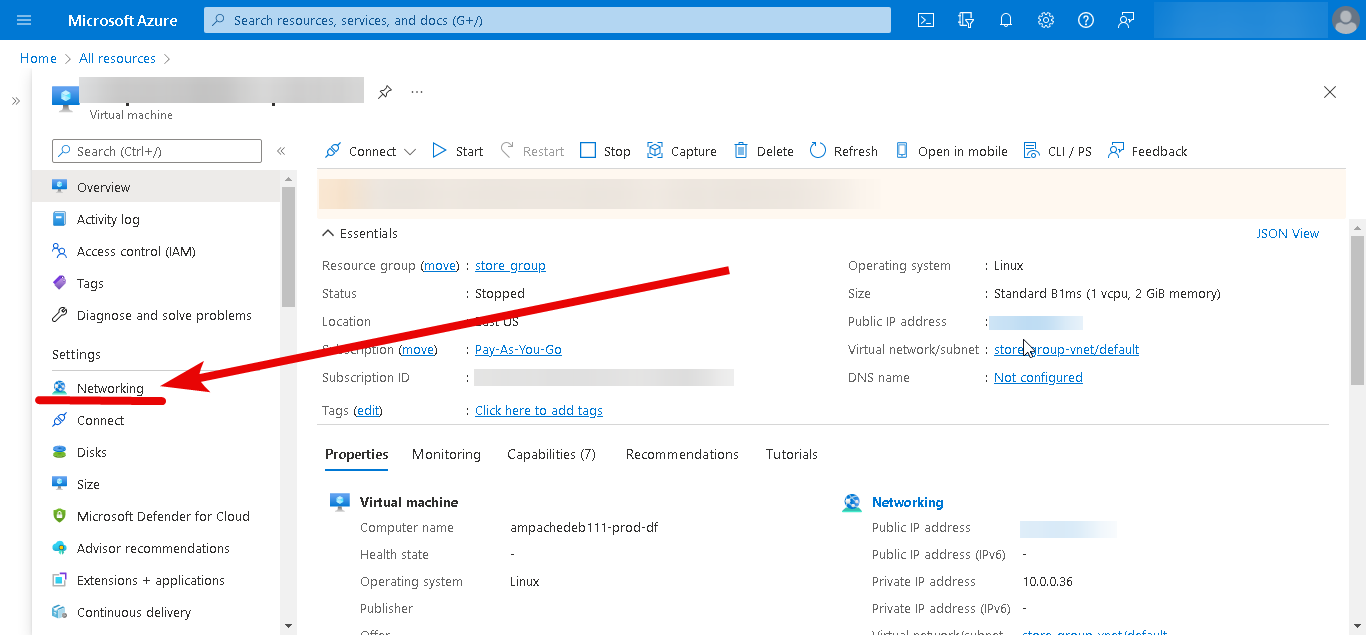Open the notifications bell
The width and height of the screenshot is (1366, 635).
pyautogui.click(x=1006, y=20)
